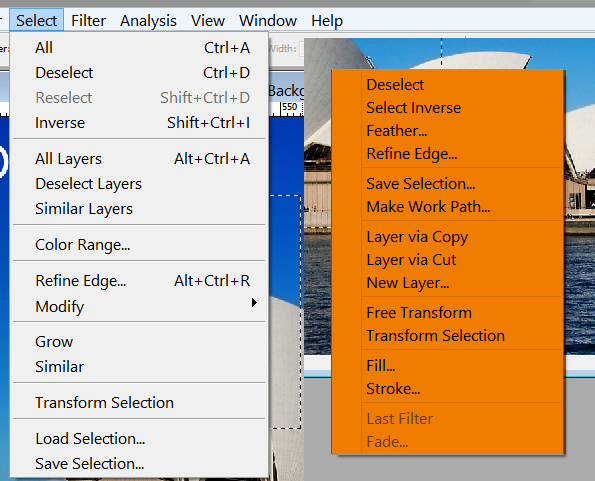
Task: Open the Analysis menu
Action: point(148,20)
